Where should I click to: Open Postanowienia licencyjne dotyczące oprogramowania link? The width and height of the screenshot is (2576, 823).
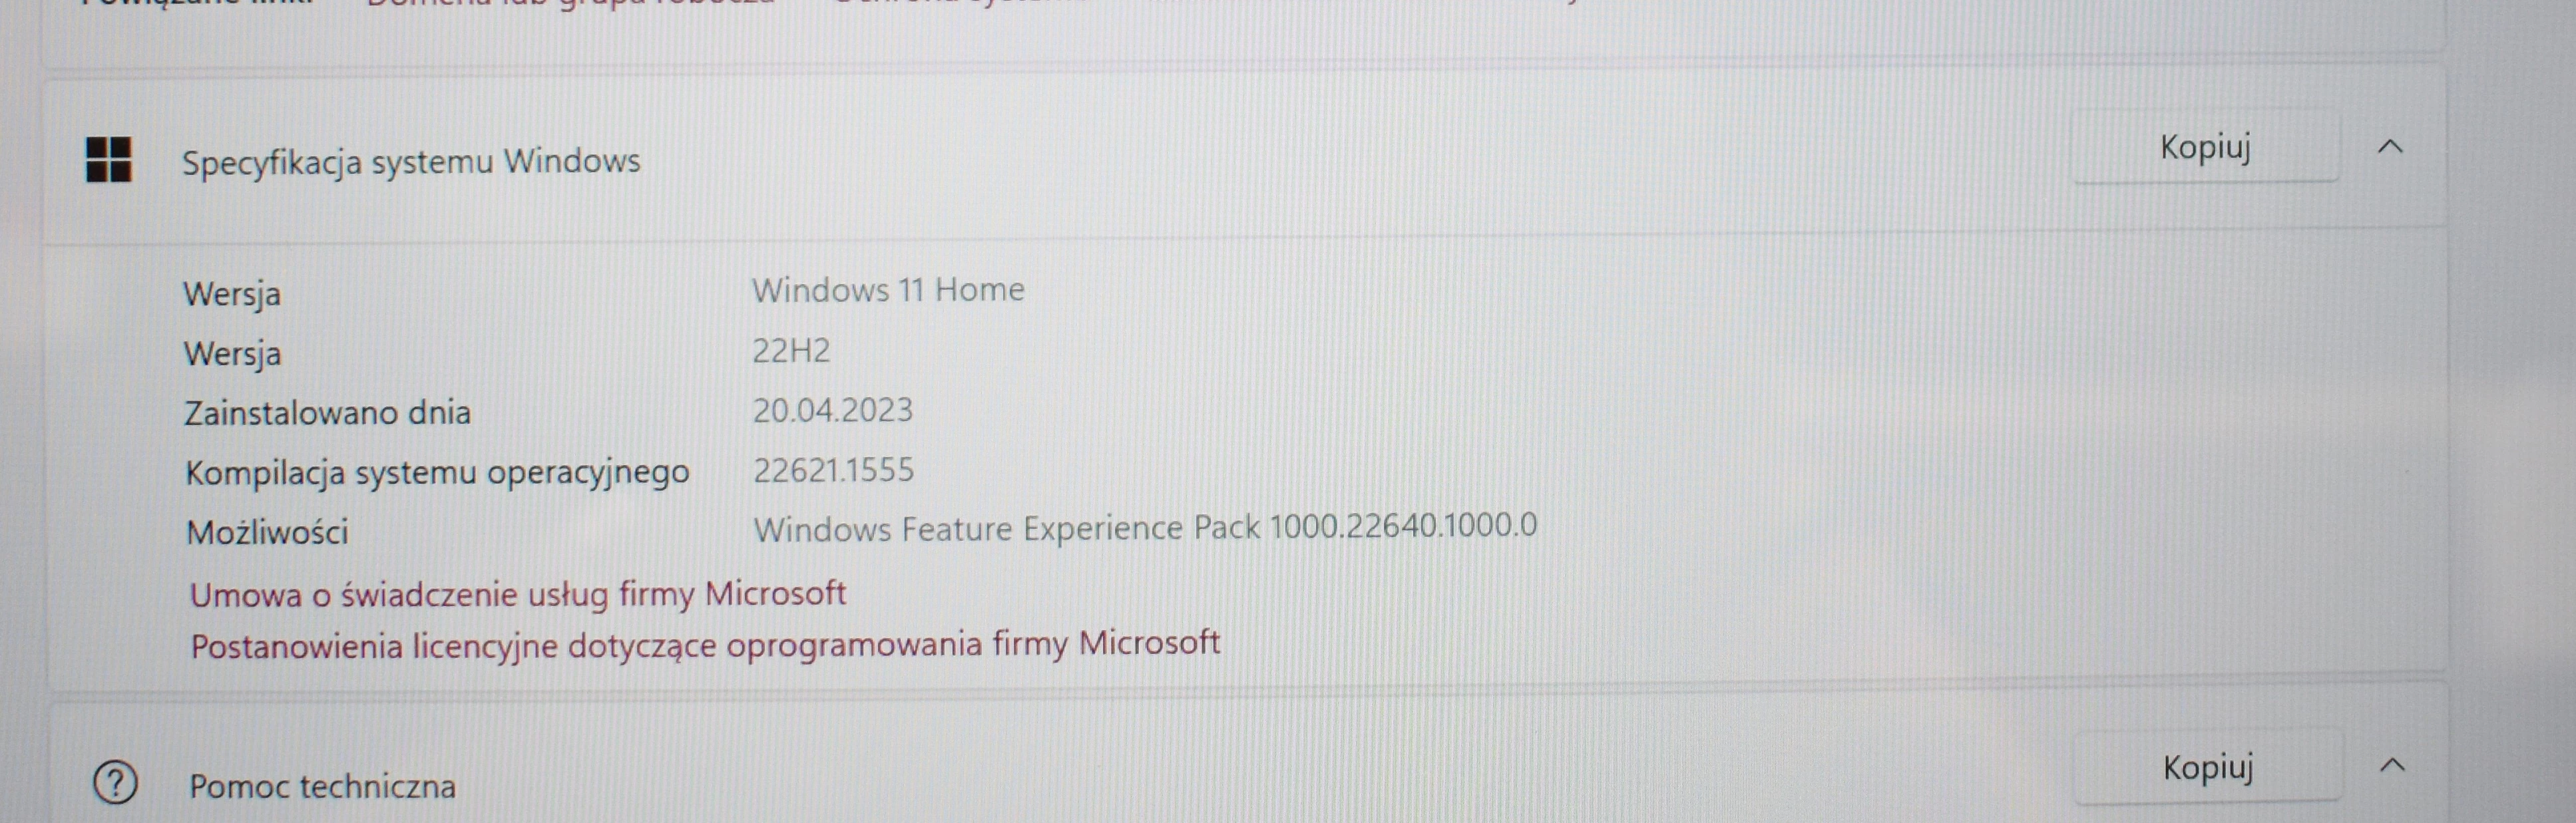pos(705,645)
